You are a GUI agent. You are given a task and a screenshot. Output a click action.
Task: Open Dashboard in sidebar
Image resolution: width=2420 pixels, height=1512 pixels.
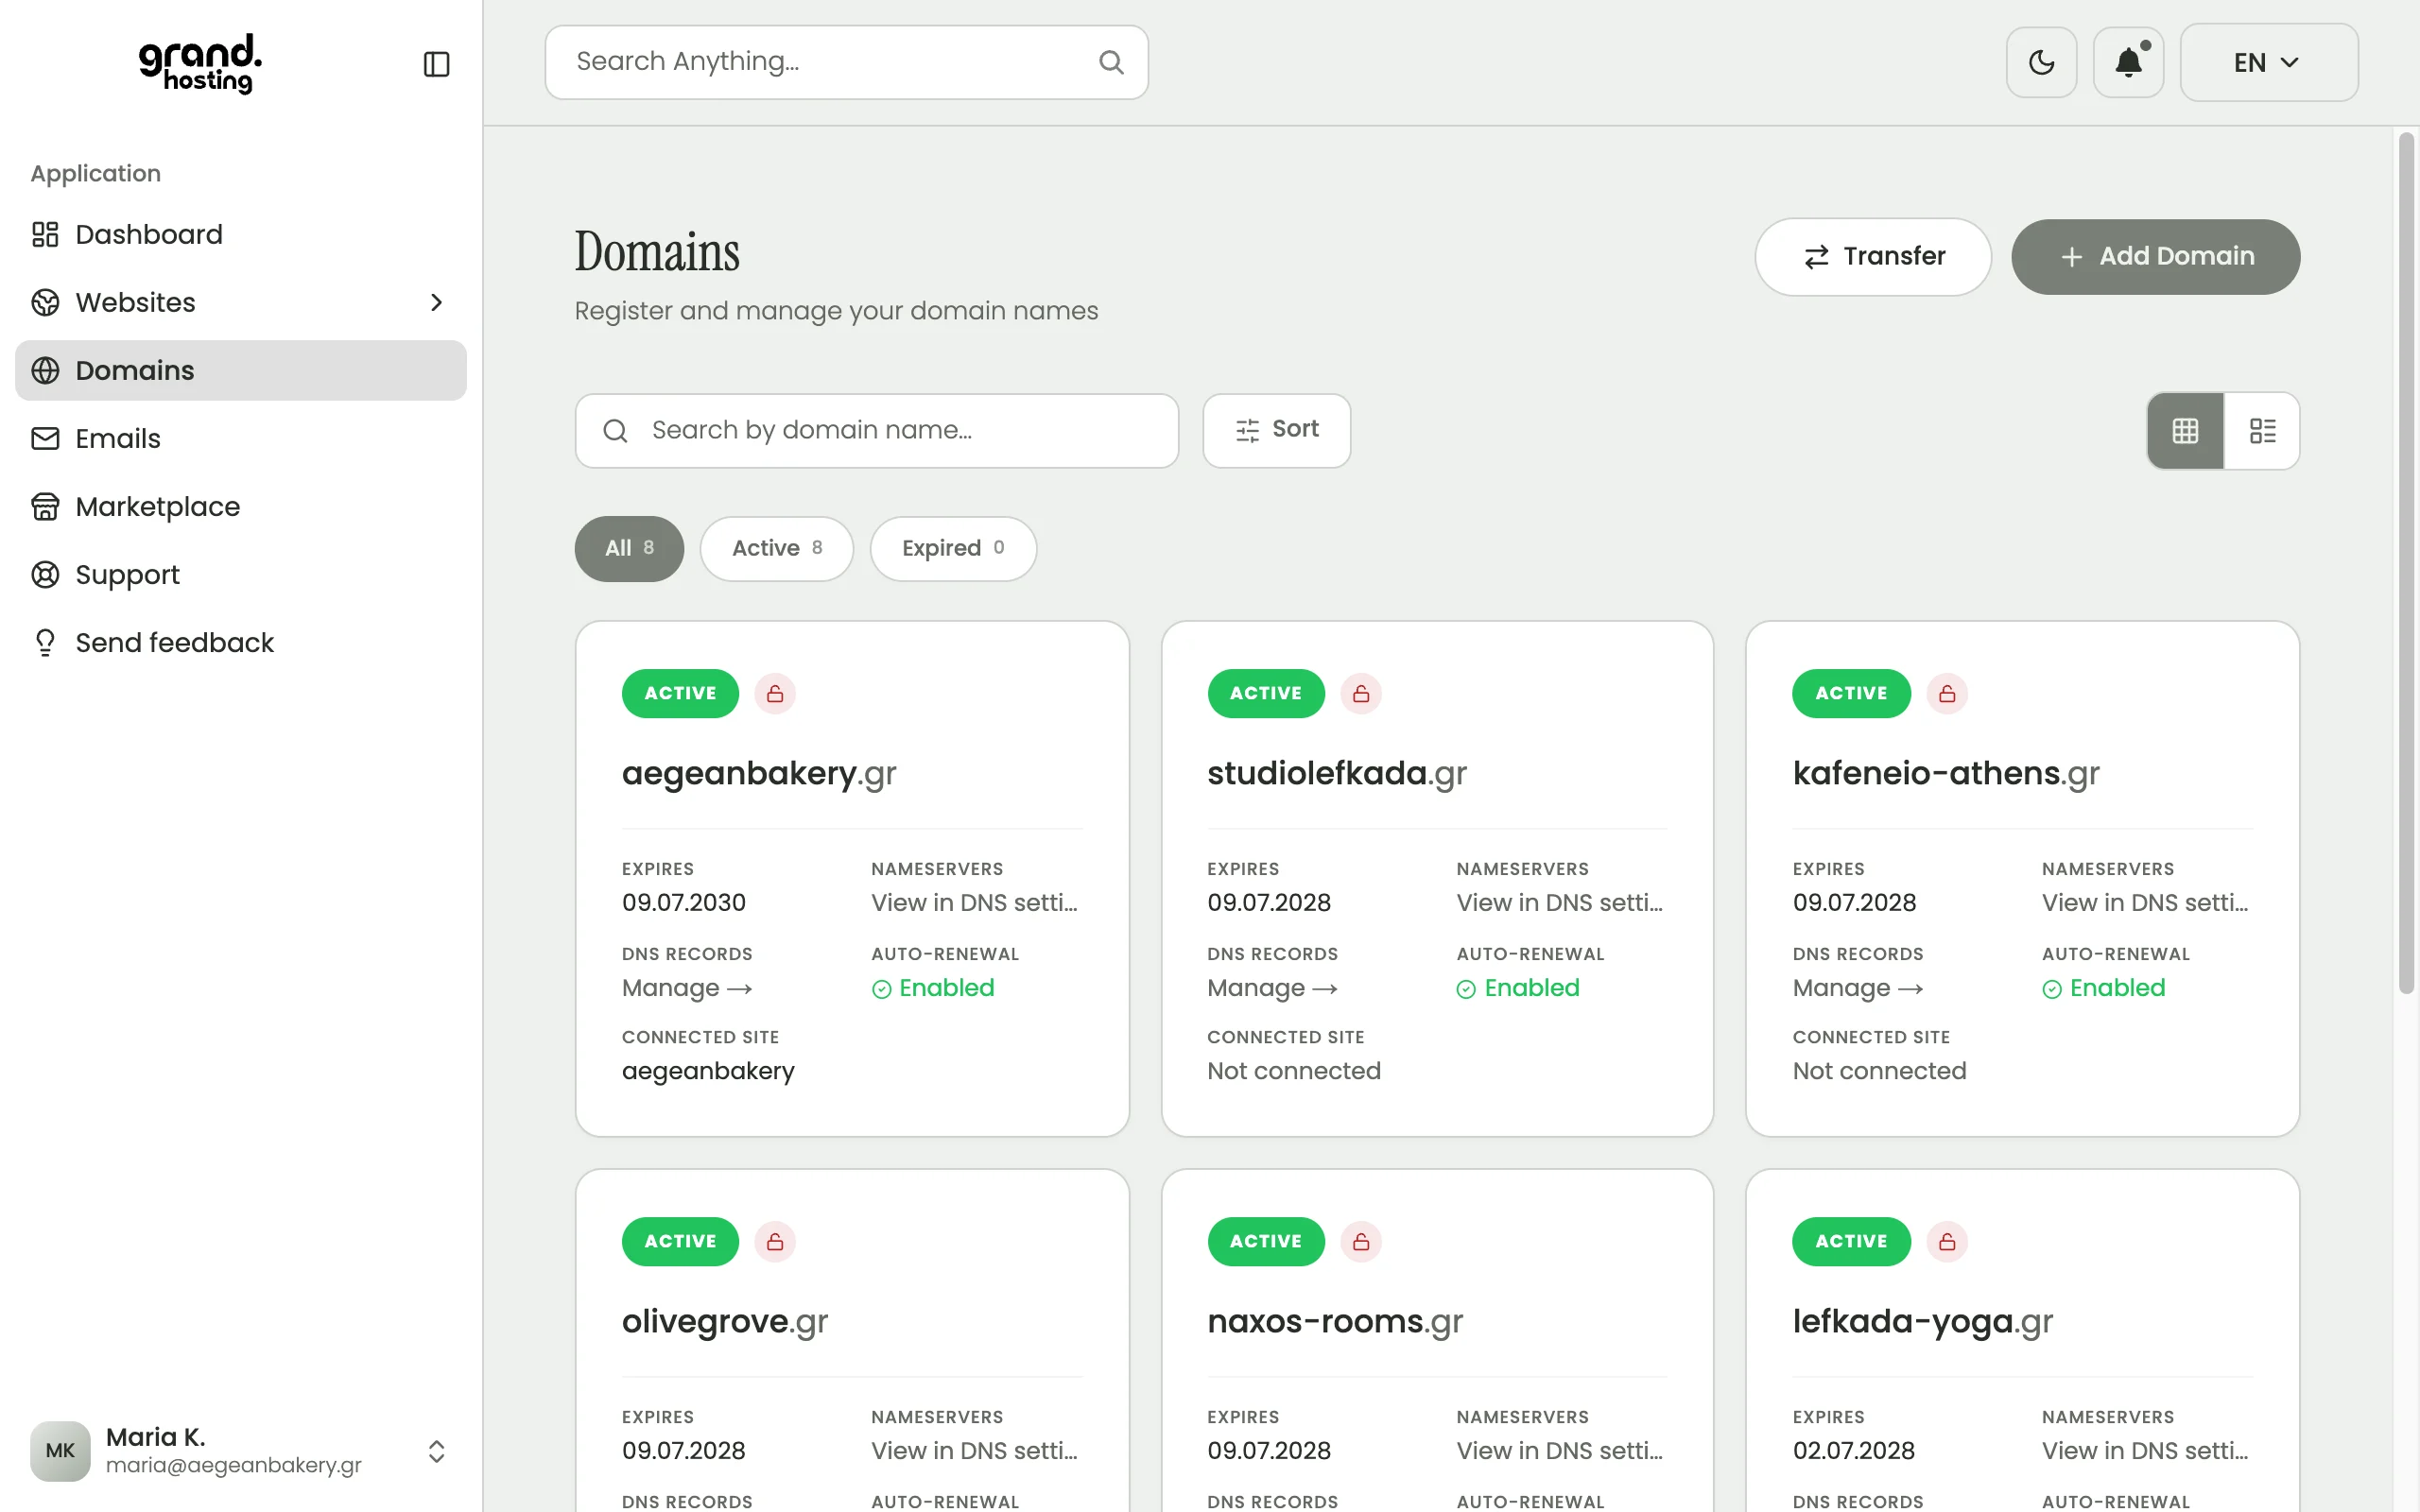[240, 234]
